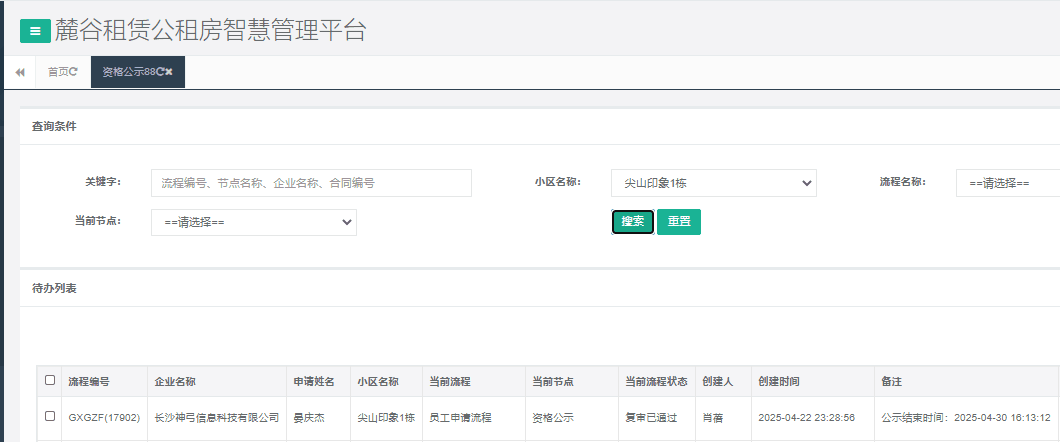
Task: Focus the 关键字 keyword input field
Action: click(311, 183)
